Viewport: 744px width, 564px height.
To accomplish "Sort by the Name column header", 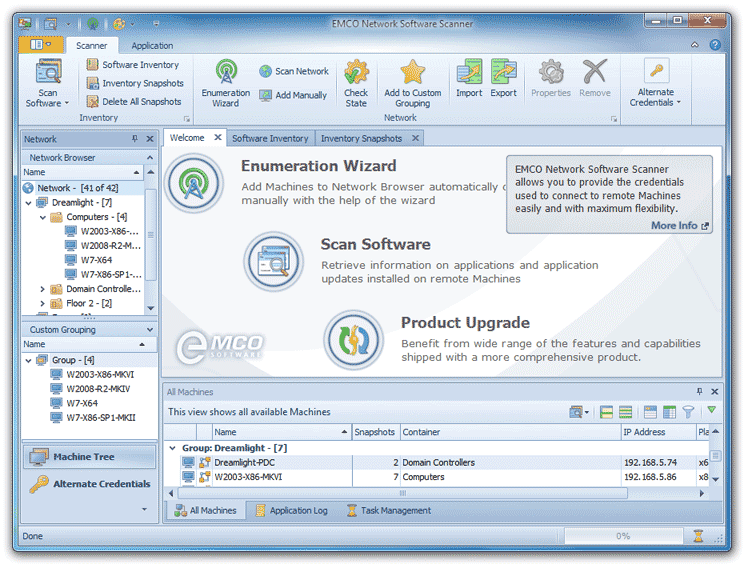I will coord(281,432).
